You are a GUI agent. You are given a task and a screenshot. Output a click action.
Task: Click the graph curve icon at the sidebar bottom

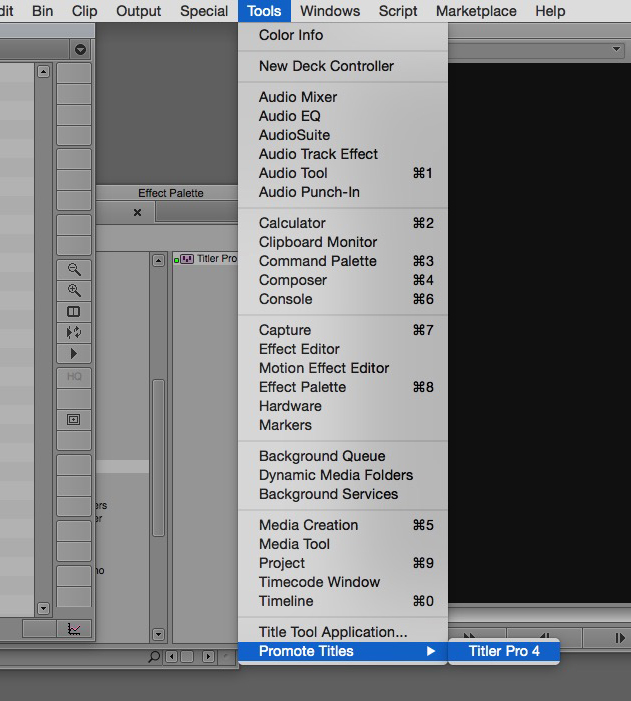pos(74,629)
